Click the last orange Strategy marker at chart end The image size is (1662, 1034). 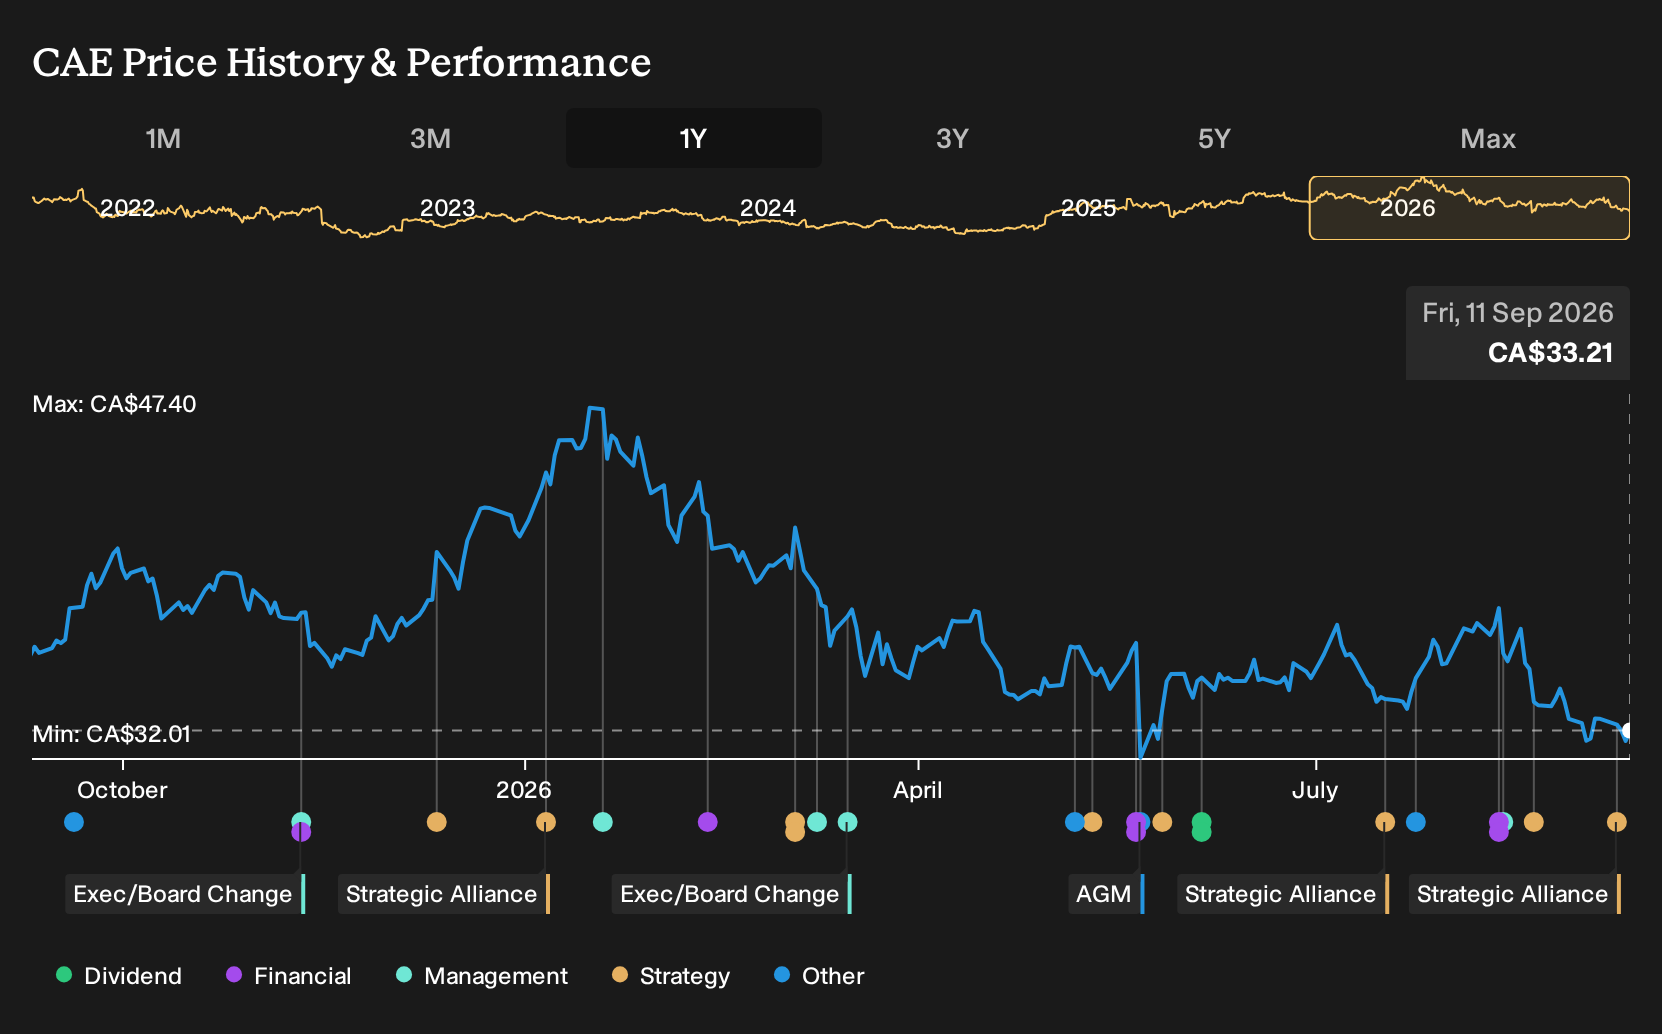[x=1616, y=822]
